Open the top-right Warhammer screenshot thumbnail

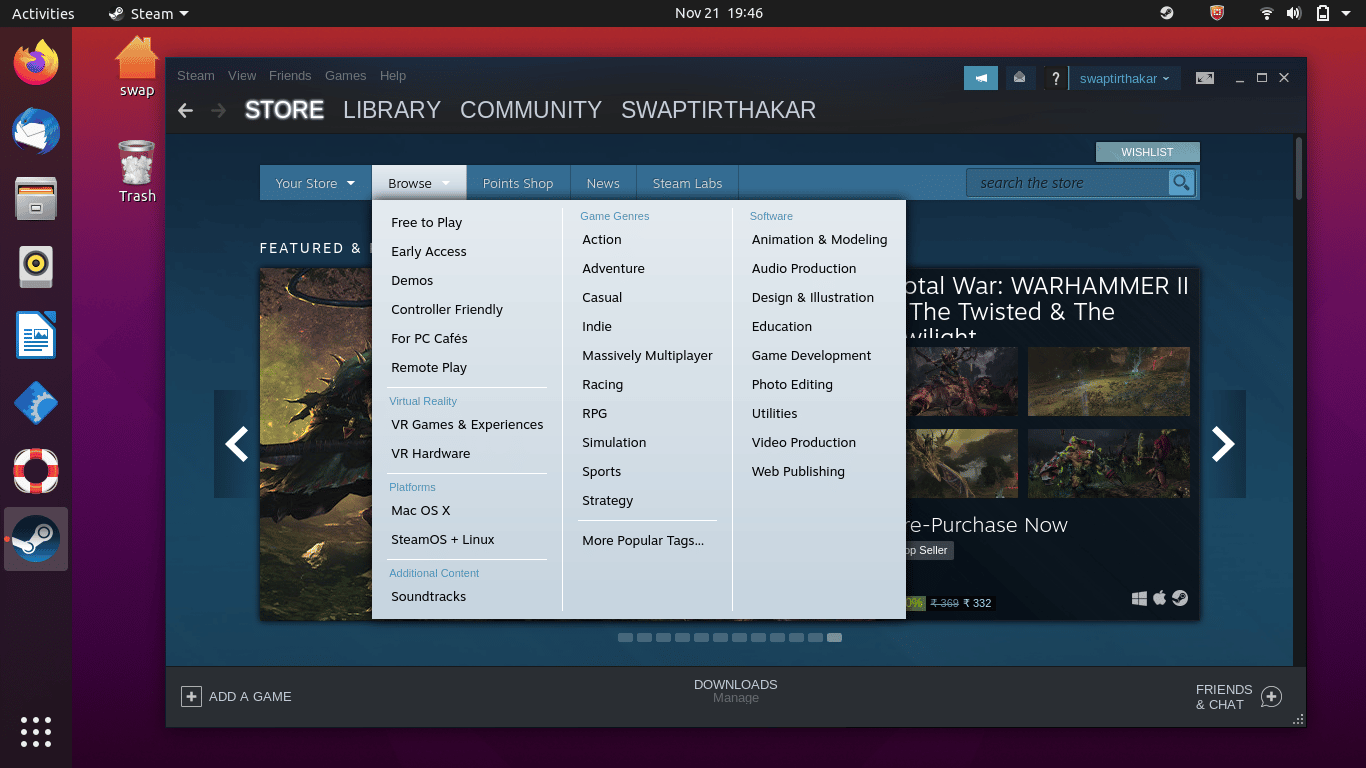1109,381
